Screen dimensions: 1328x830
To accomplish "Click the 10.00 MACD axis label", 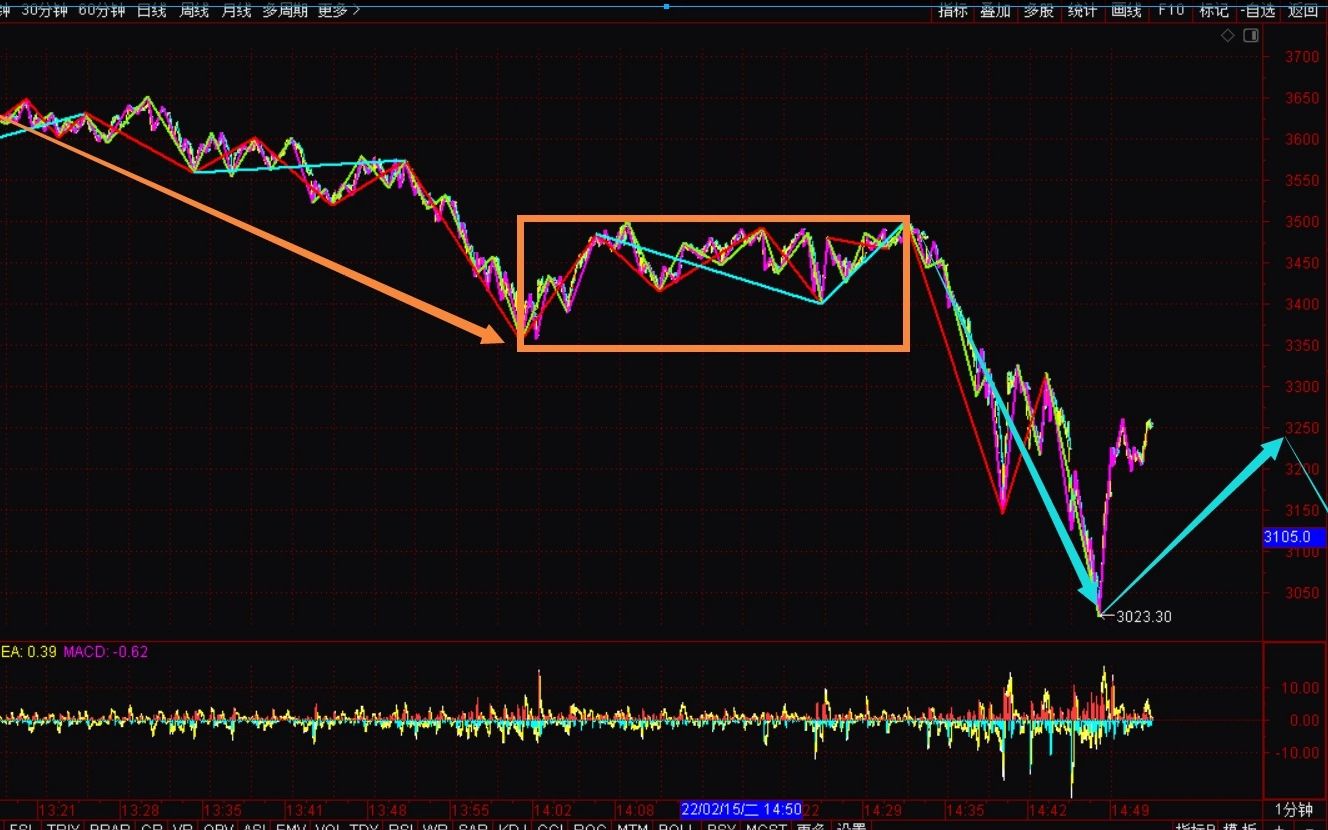I will pos(1301,688).
